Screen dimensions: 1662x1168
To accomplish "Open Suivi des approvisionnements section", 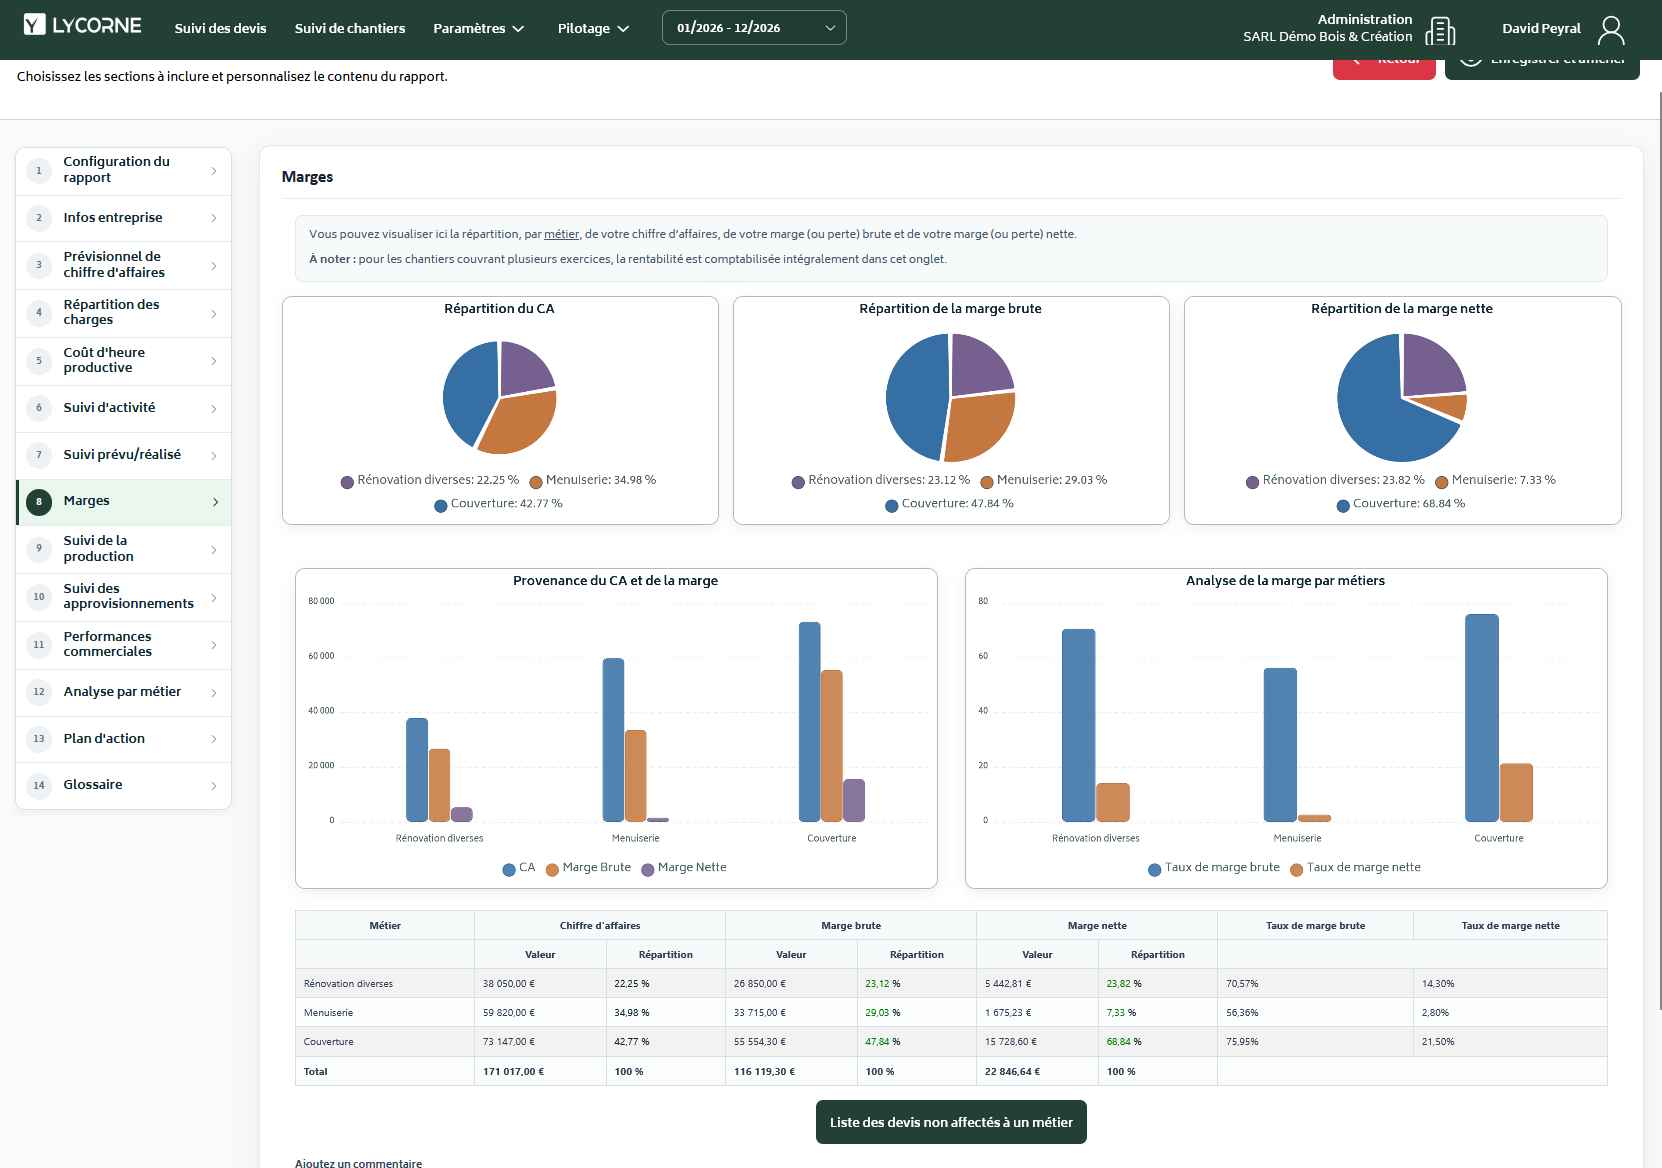I will (123, 597).
